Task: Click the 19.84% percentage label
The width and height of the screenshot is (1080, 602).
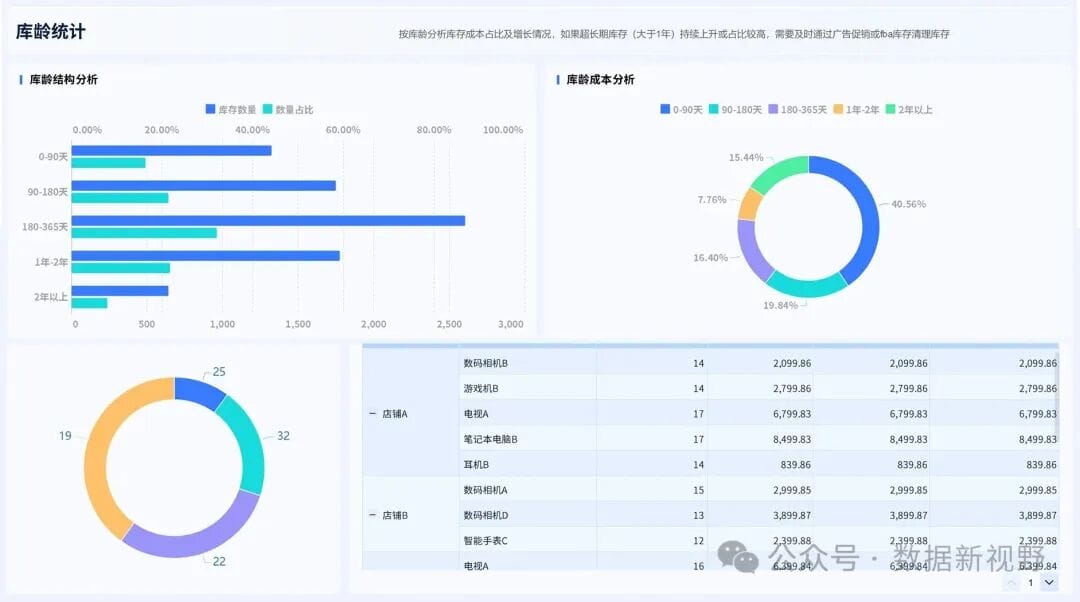Action: [780, 305]
